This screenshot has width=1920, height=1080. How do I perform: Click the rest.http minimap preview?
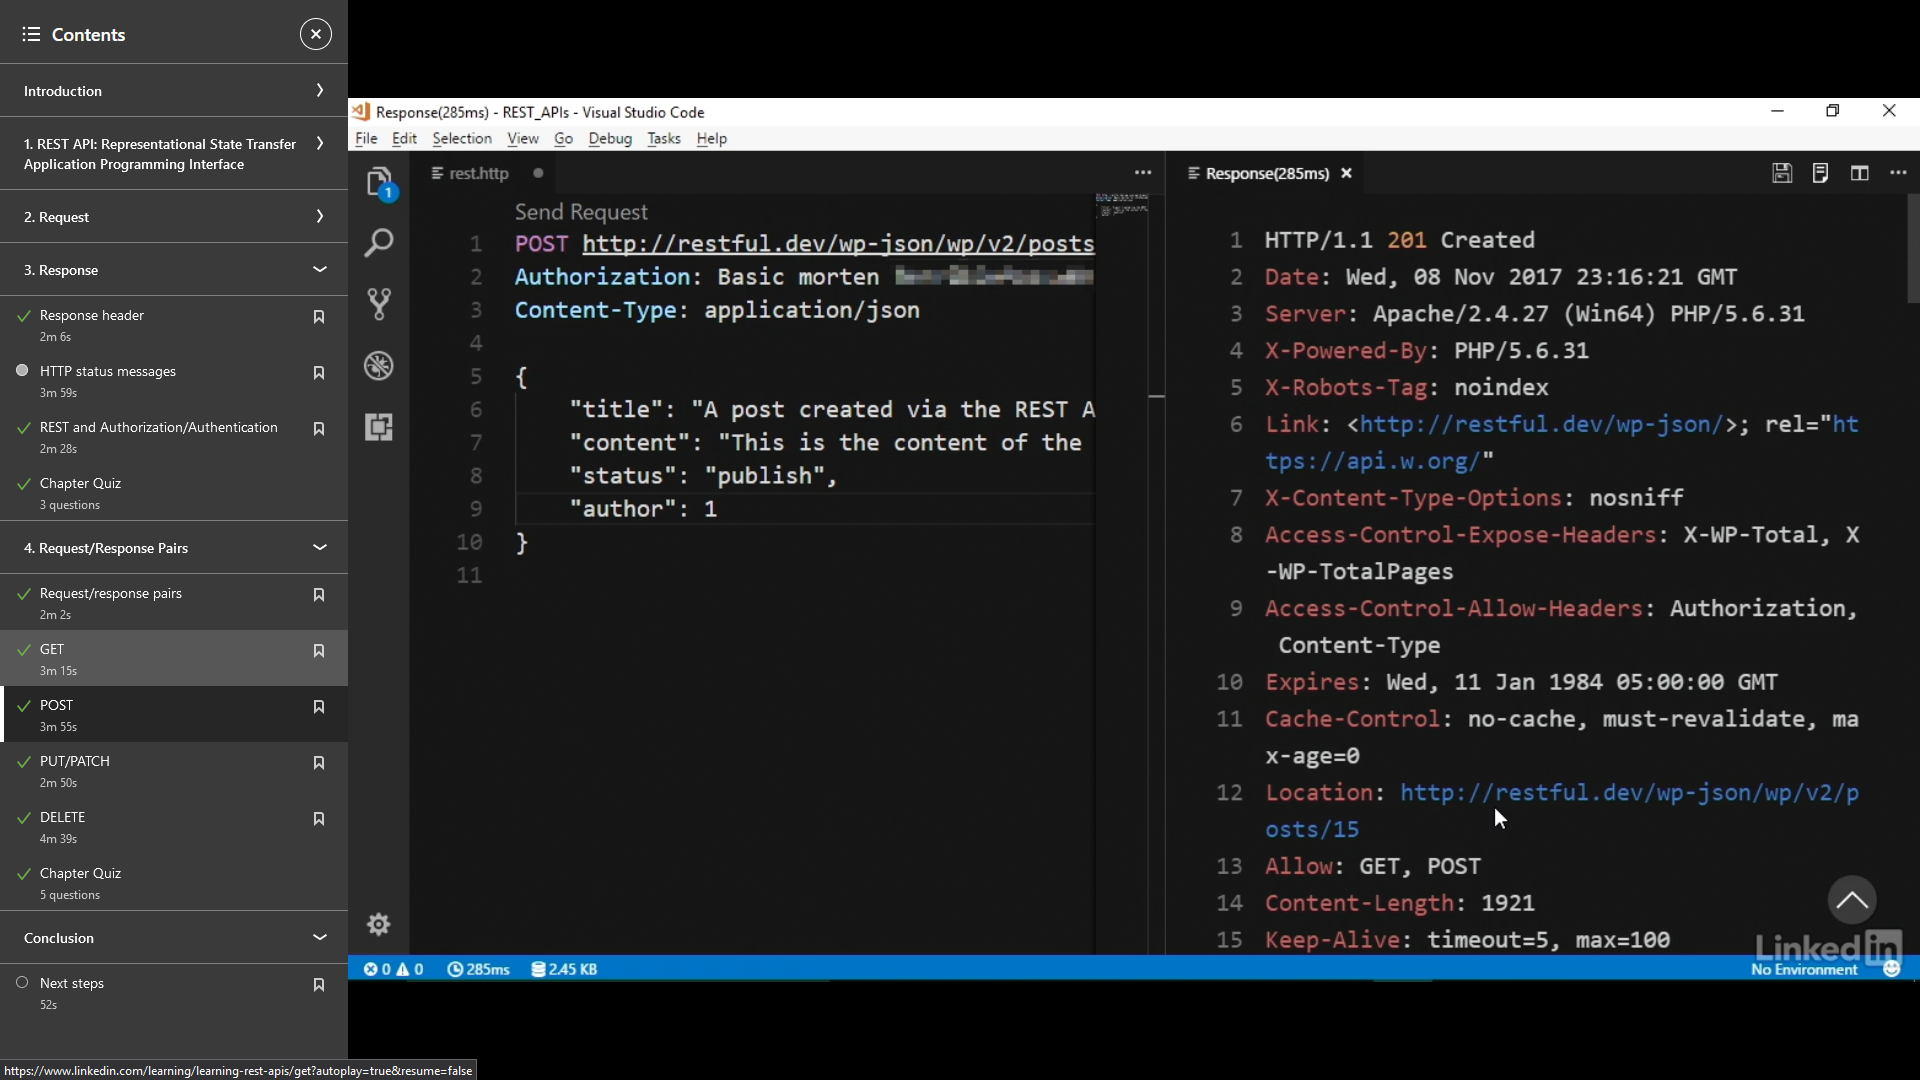(x=1122, y=205)
